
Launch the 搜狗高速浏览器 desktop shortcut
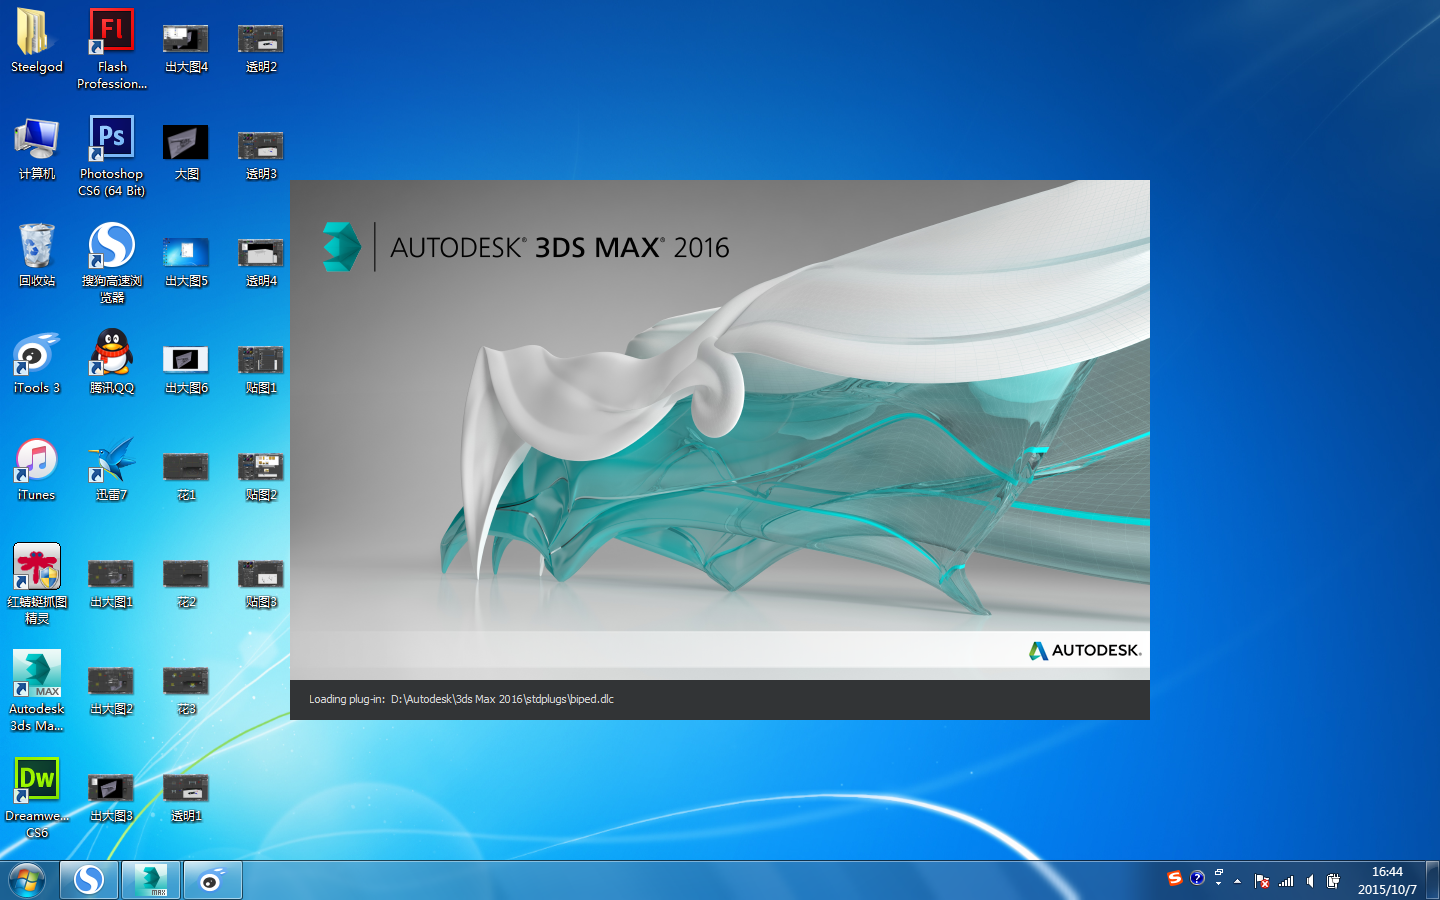(112, 262)
